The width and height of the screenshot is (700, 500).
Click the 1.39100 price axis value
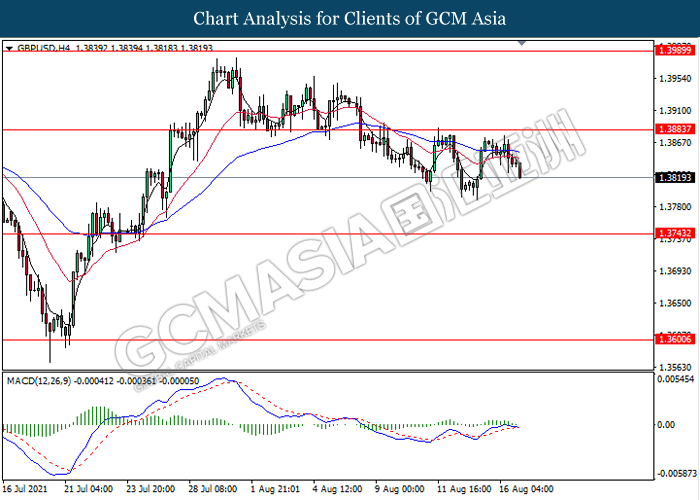point(675,110)
